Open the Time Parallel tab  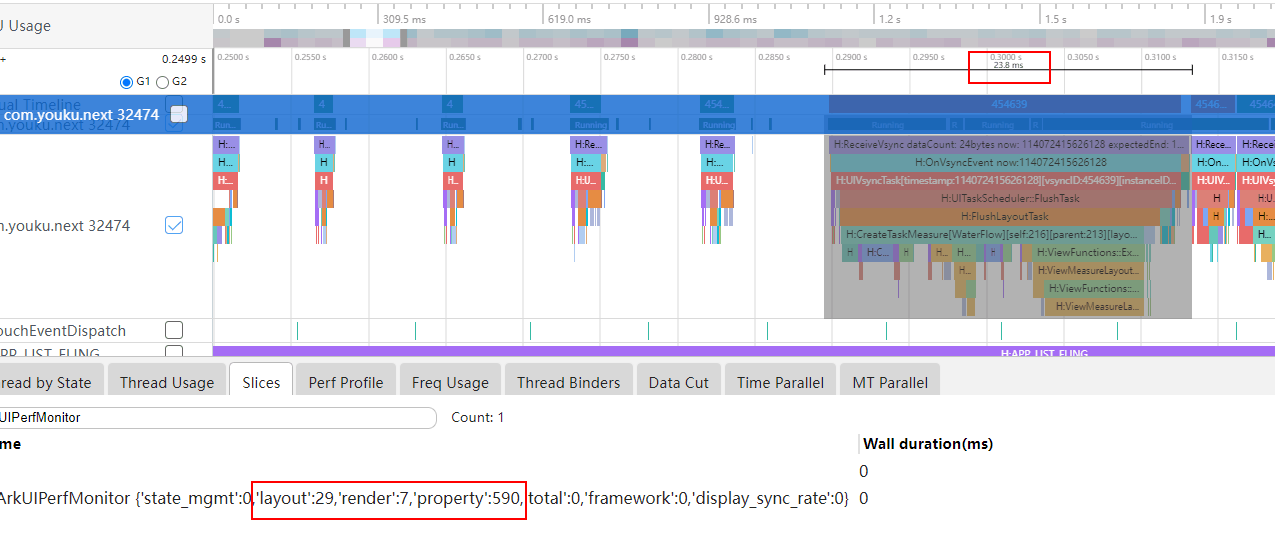point(780,382)
